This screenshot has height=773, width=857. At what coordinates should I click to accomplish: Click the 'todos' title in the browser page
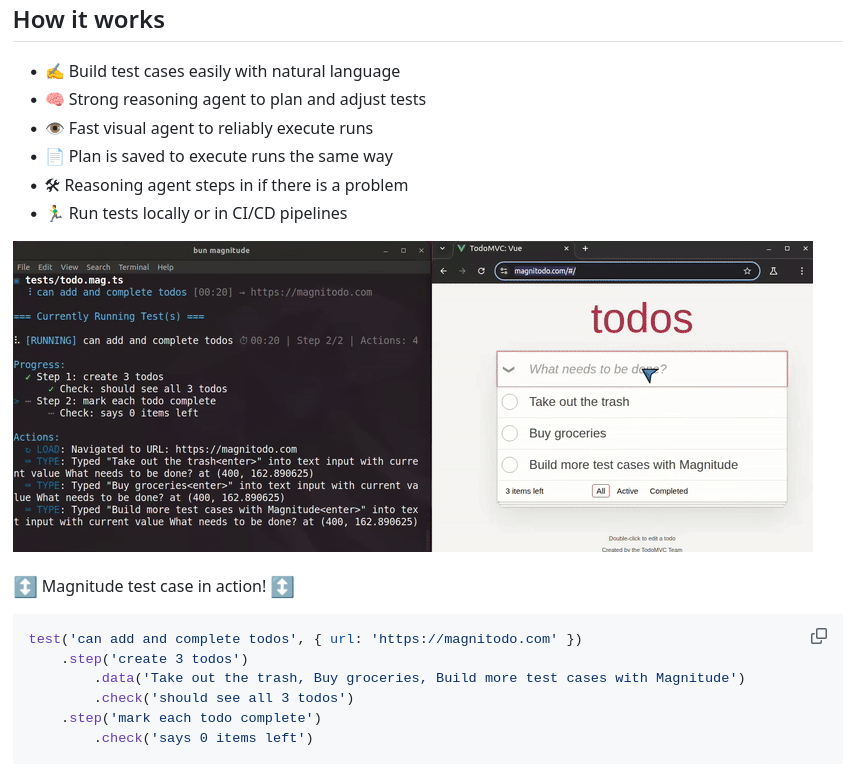coord(642,319)
